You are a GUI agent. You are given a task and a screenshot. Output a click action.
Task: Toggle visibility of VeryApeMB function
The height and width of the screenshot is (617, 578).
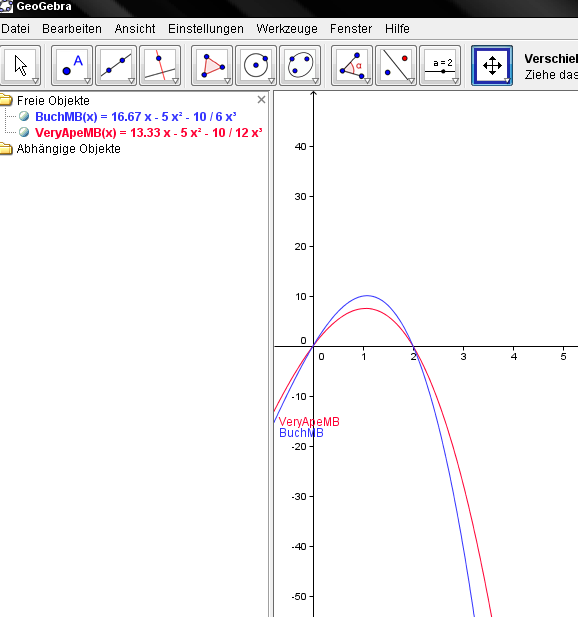[x=24, y=132]
